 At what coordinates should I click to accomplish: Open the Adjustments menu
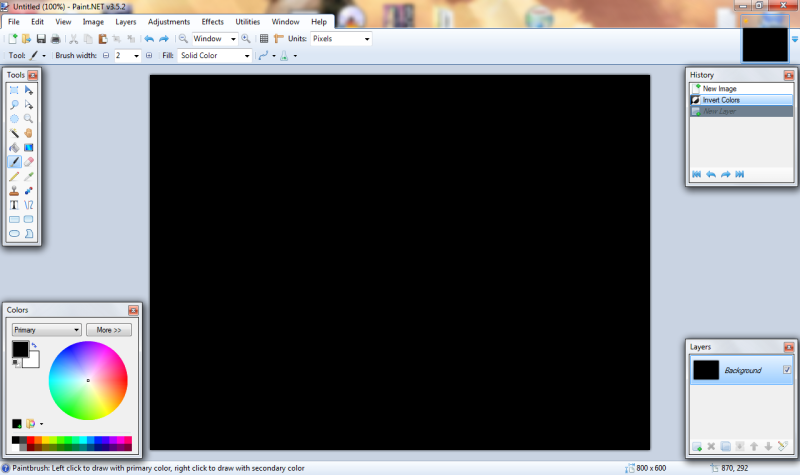(x=169, y=22)
